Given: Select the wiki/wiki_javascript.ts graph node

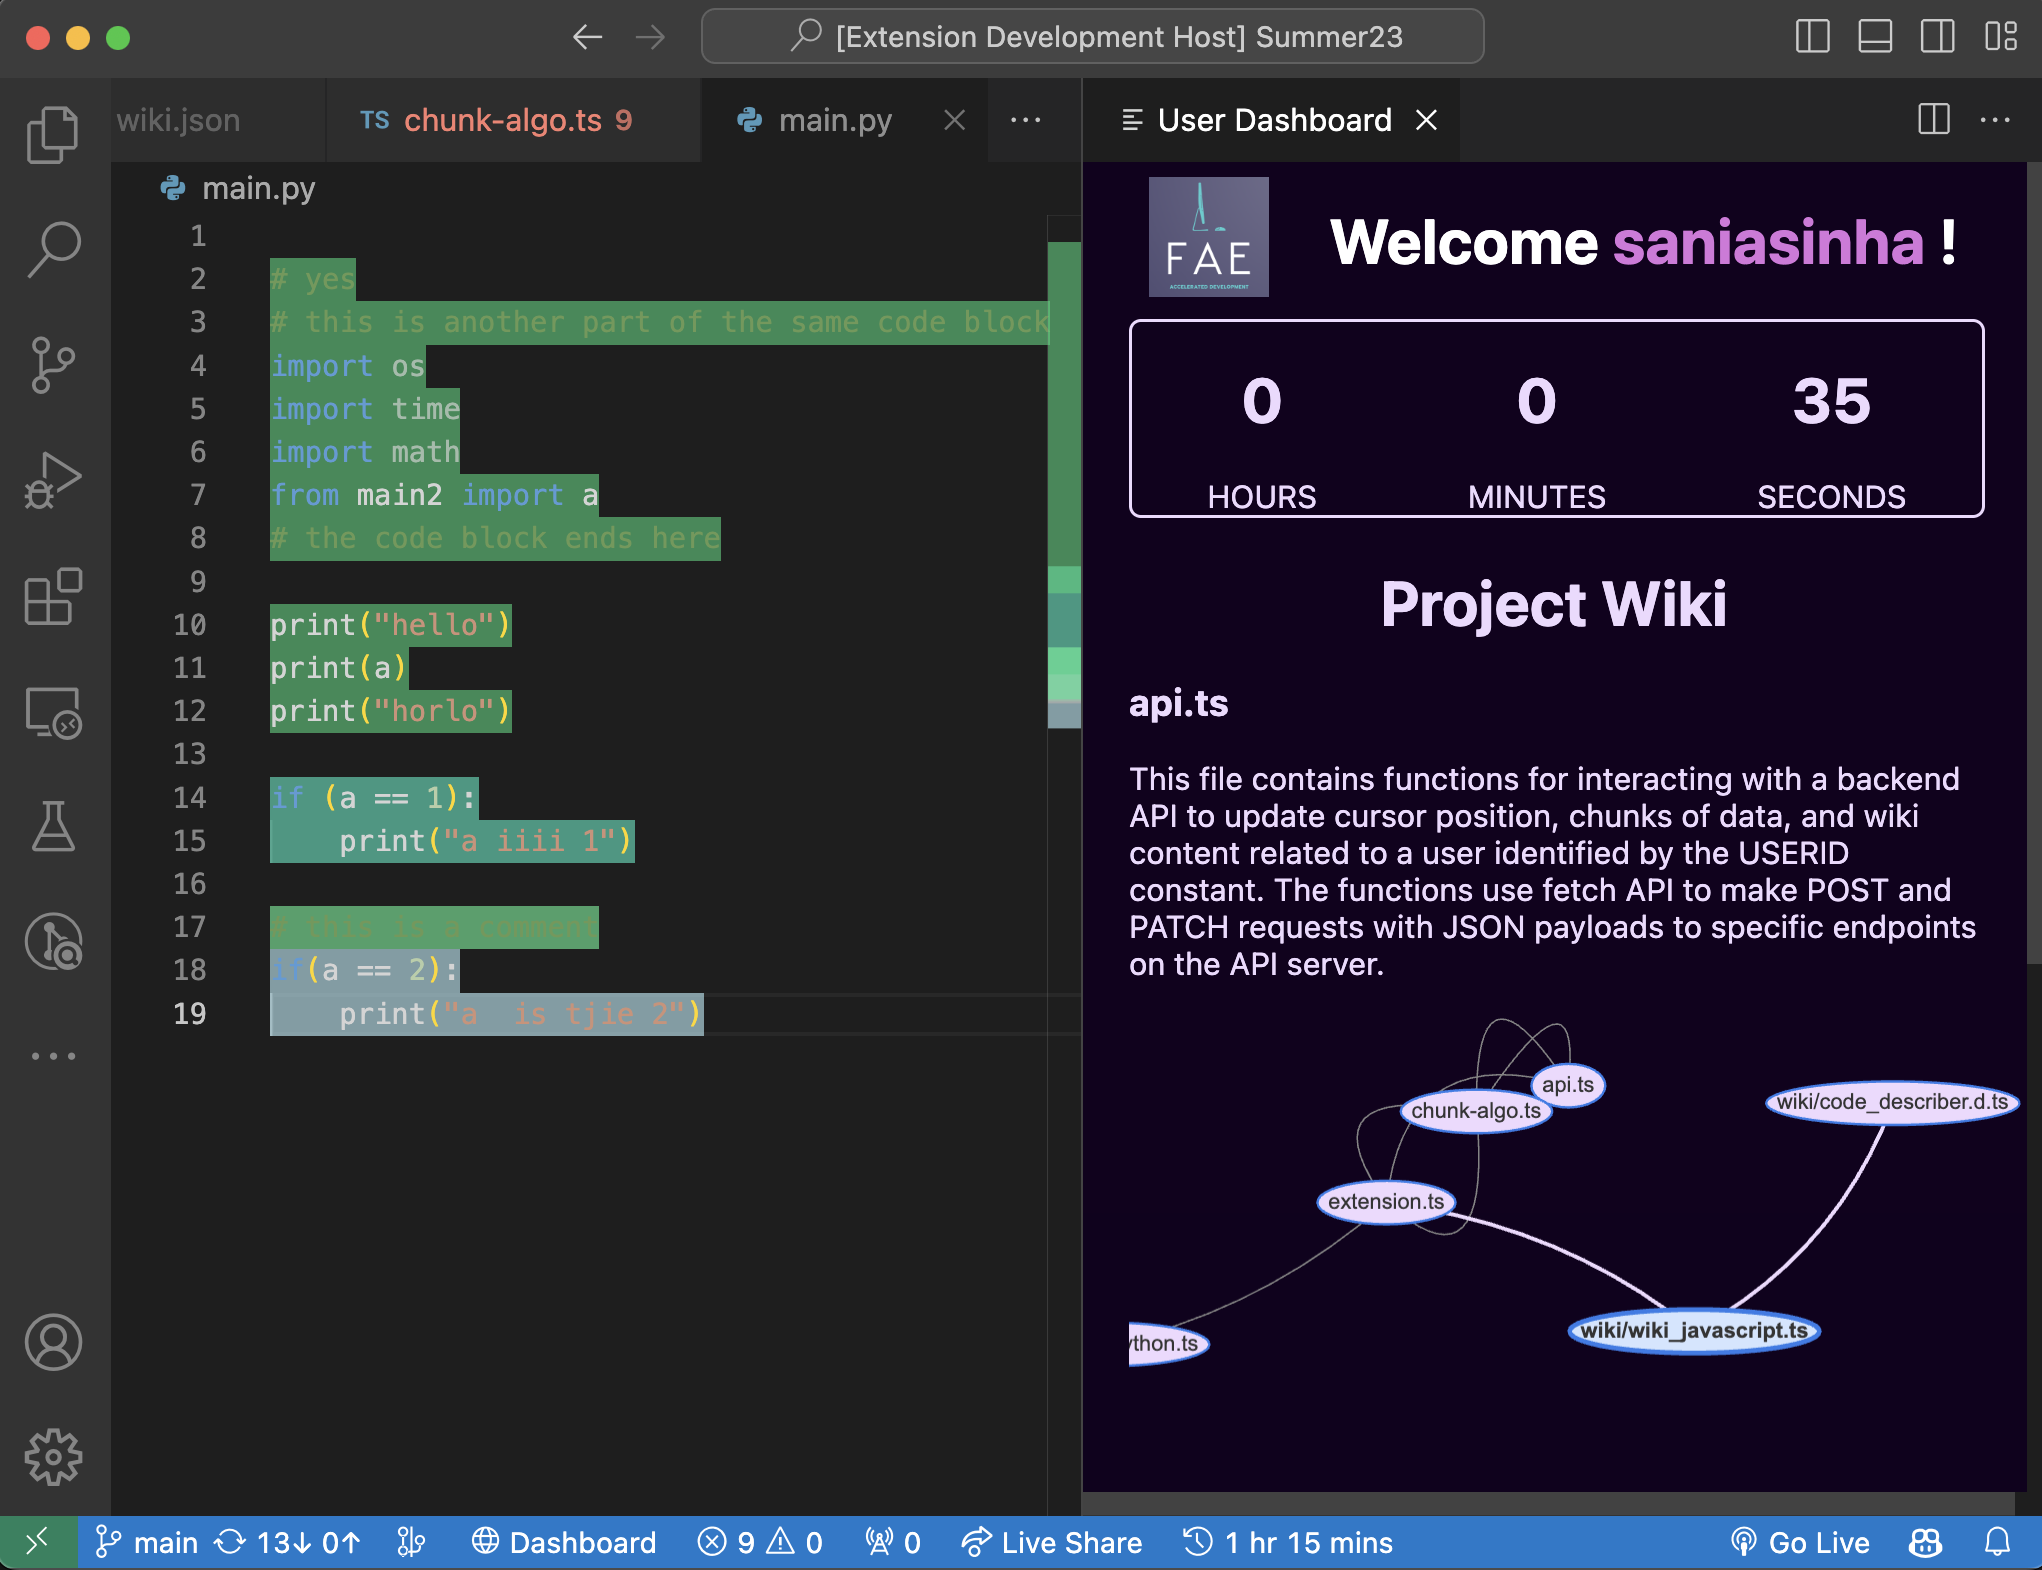Looking at the screenshot, I should [x=1694, y=1331].
